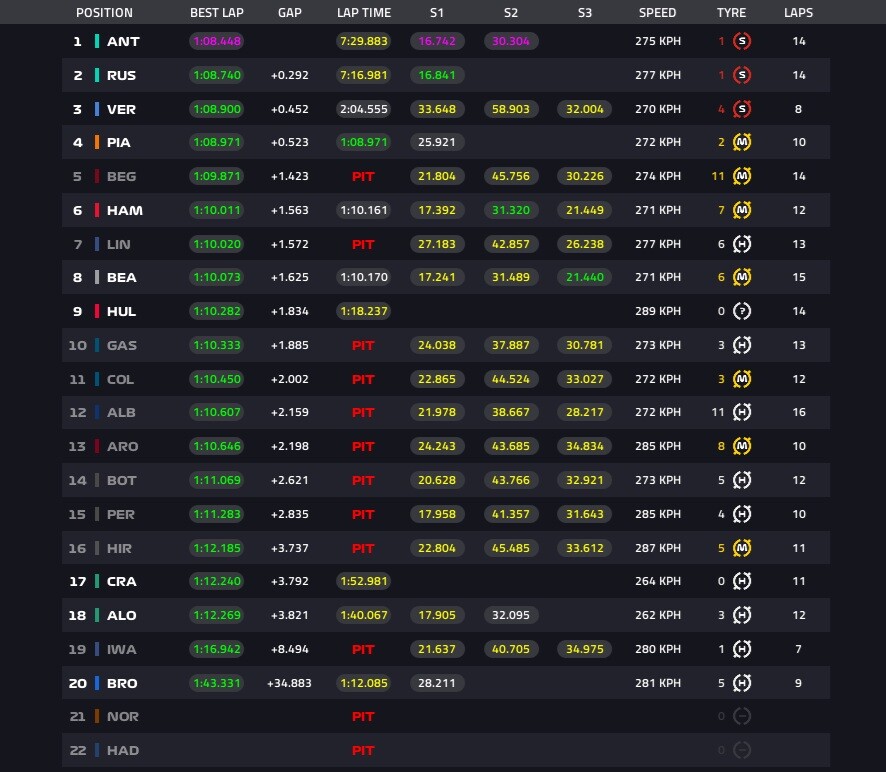The image size is (886, 772).
Task: Click ANT's soft tyre icon
Action: (x=741, y=41)
